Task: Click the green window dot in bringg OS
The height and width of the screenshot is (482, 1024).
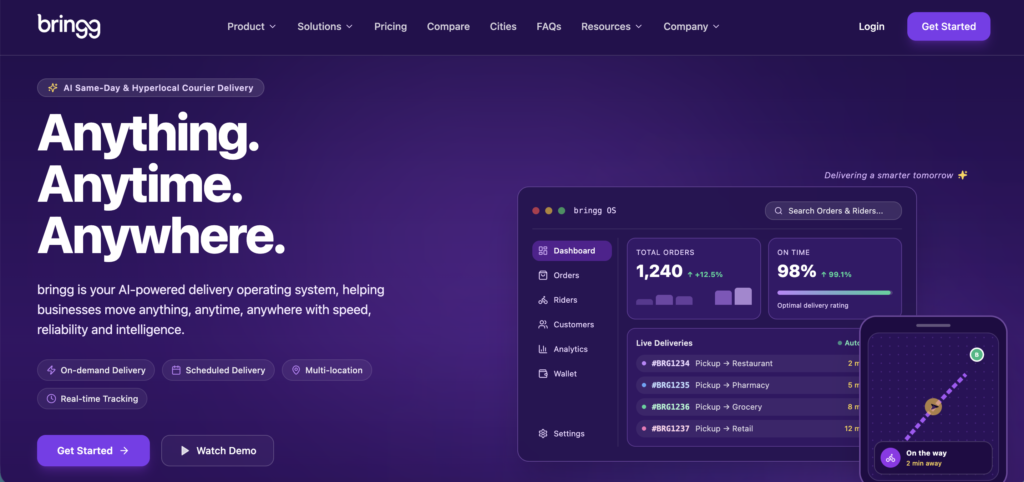Action: tap(561, 211)
